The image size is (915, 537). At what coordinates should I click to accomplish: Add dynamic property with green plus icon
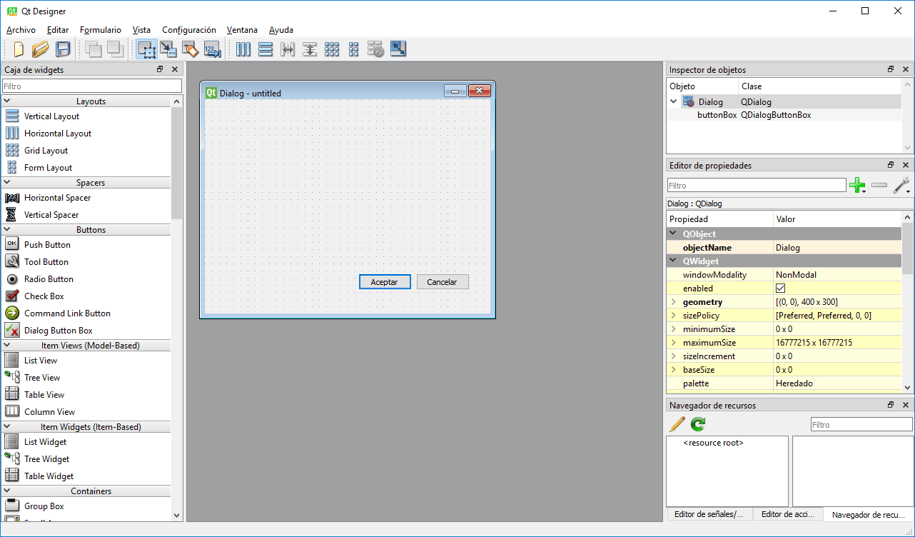857,186
